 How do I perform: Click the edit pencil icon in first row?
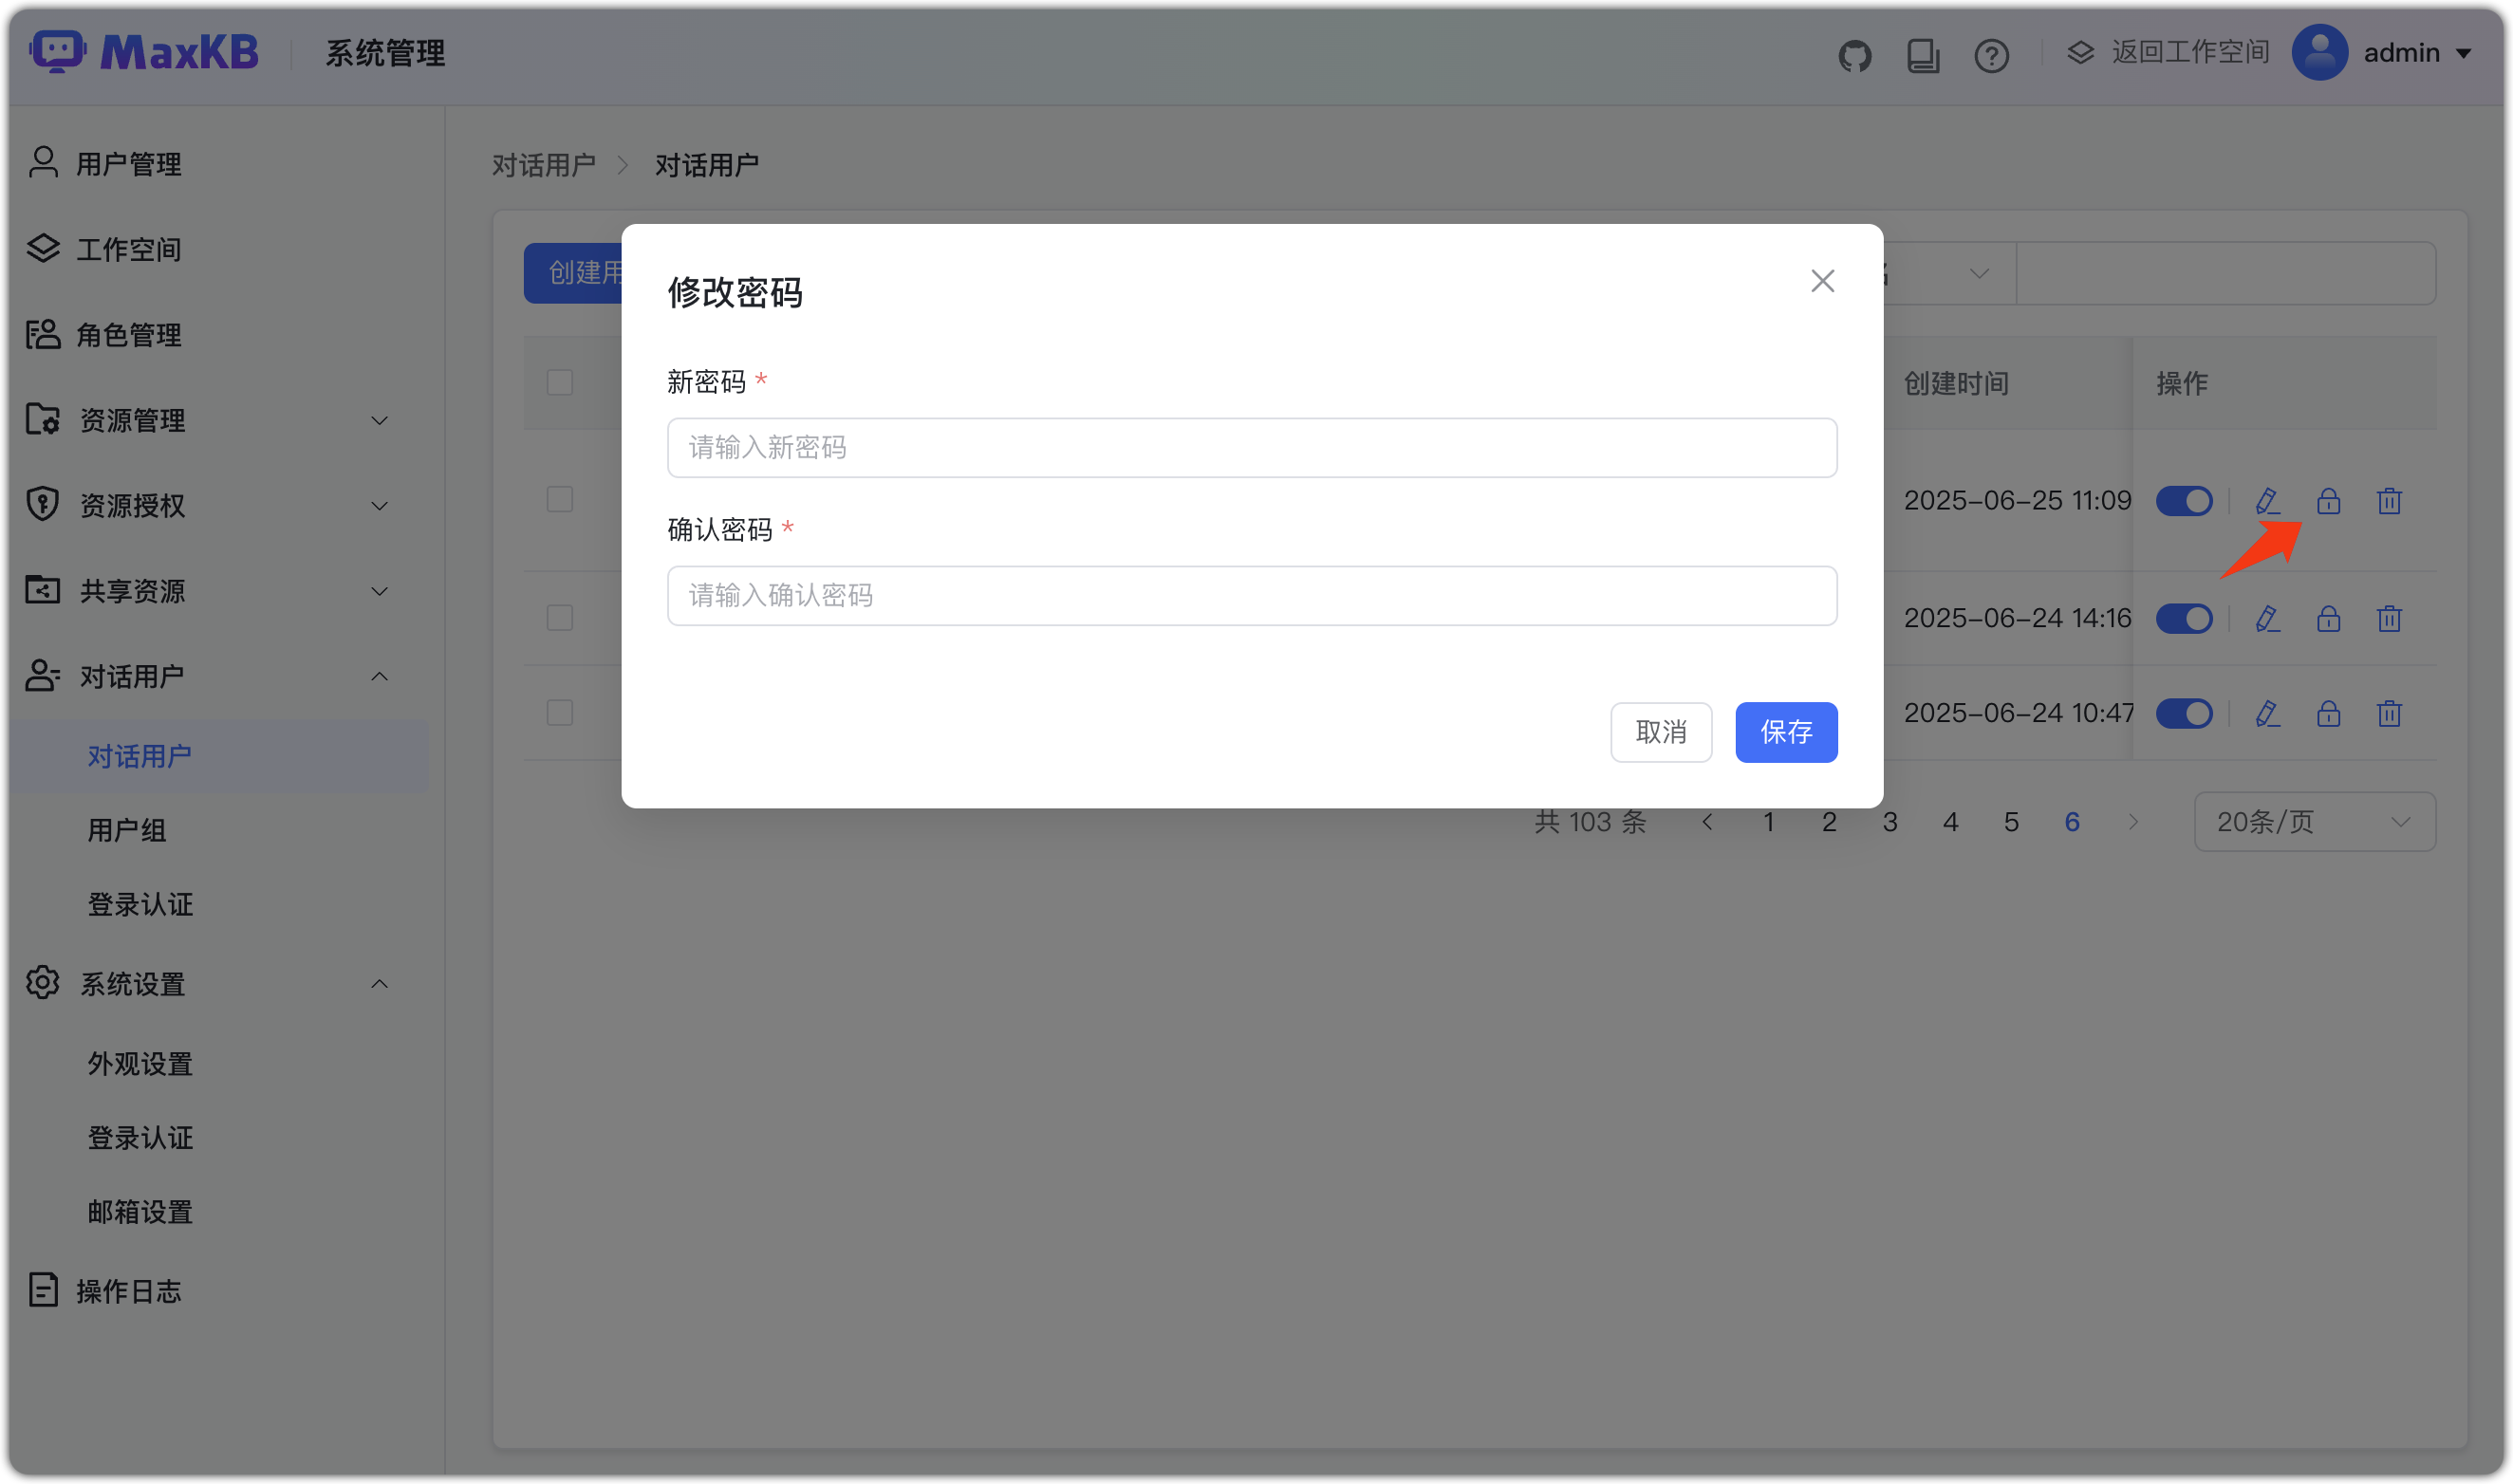(2267, 501)
